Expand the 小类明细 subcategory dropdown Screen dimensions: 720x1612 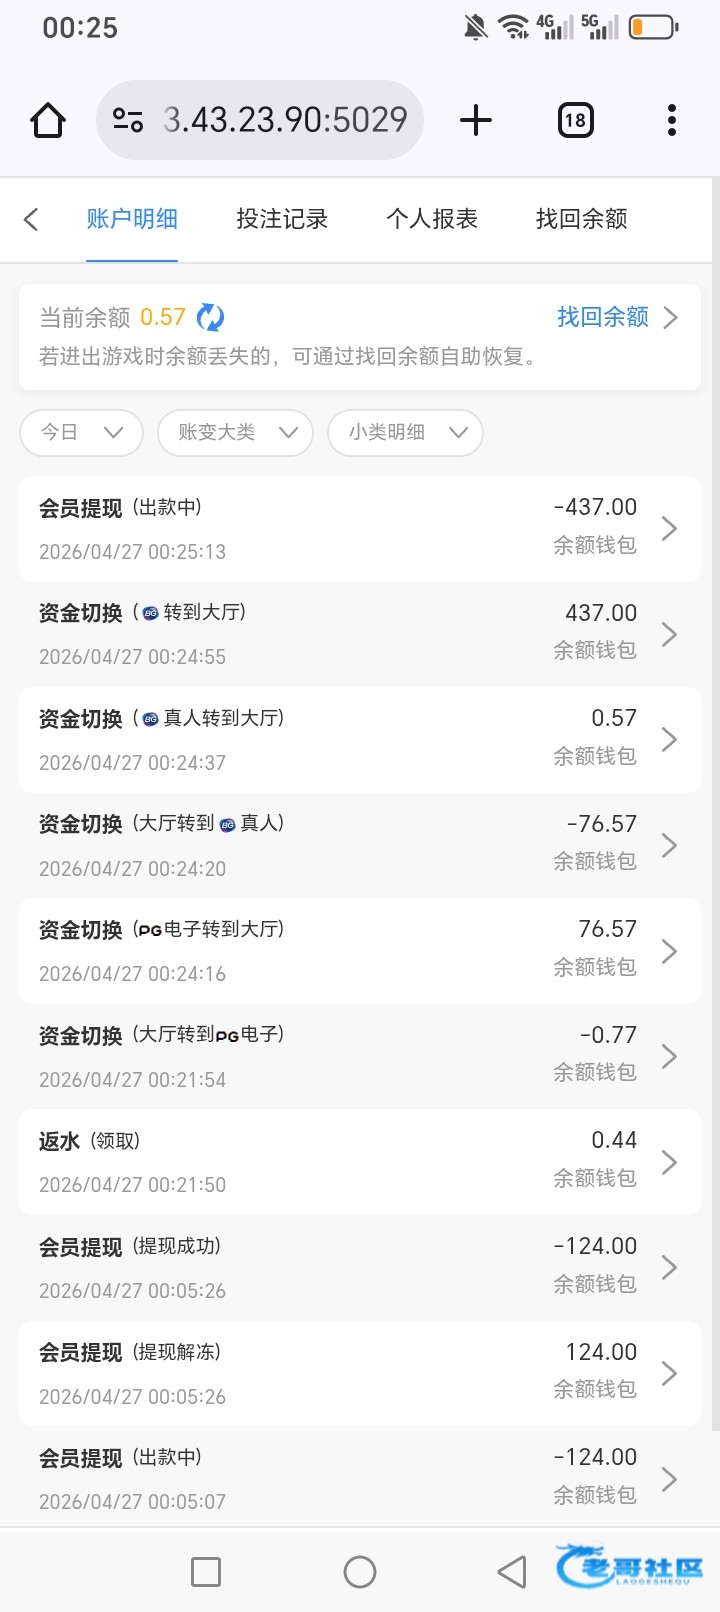pyautogui.click(x=405, y=432)
